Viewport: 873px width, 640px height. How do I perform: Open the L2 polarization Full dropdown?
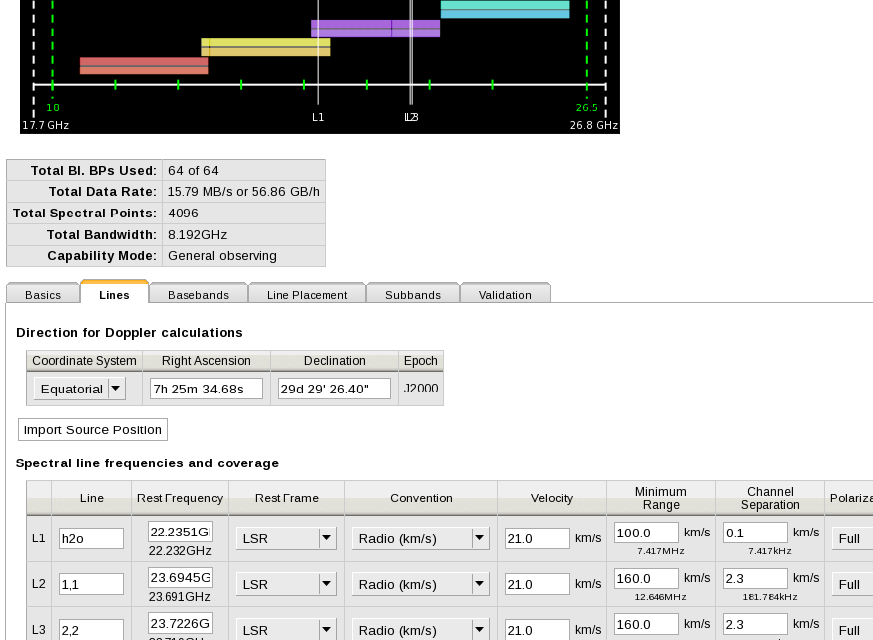point(851,584)
